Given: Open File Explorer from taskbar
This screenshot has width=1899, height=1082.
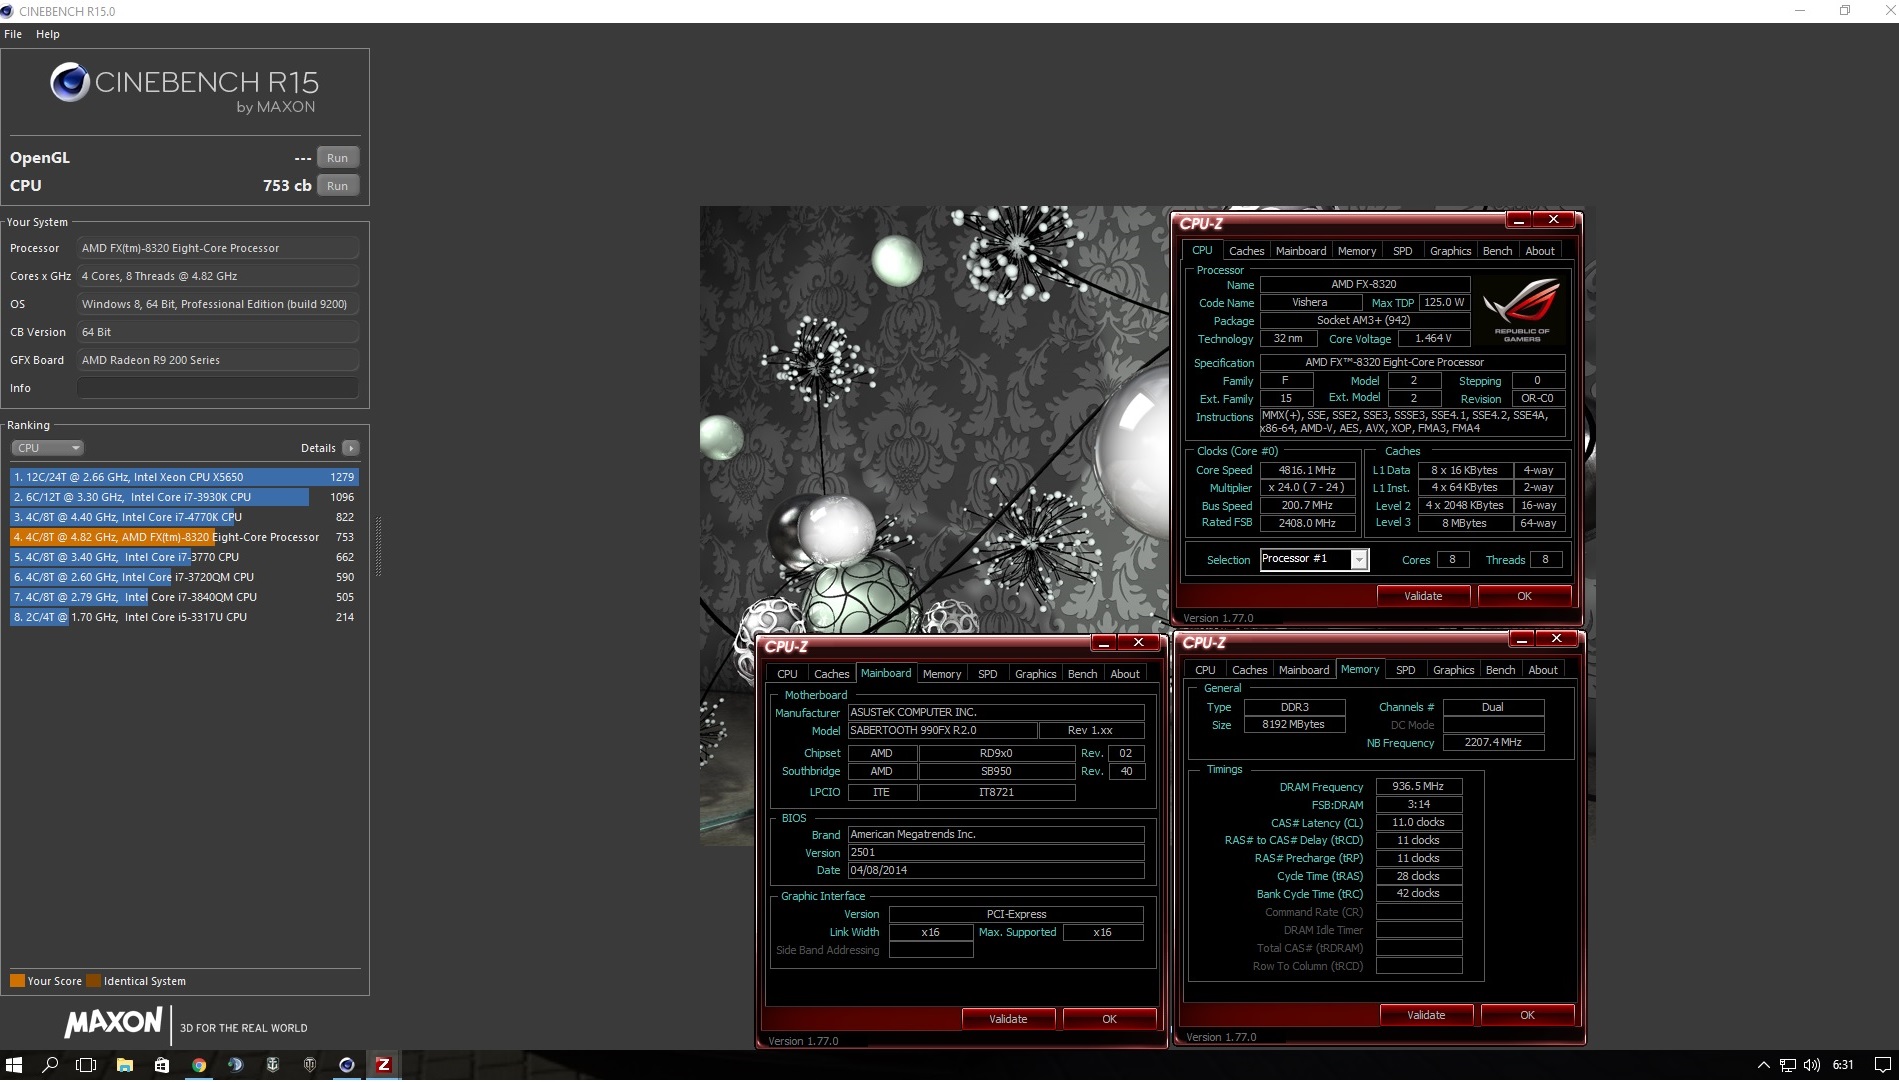Looking at the screenshot, I should pyautogui.click(x=125, y=1065).
